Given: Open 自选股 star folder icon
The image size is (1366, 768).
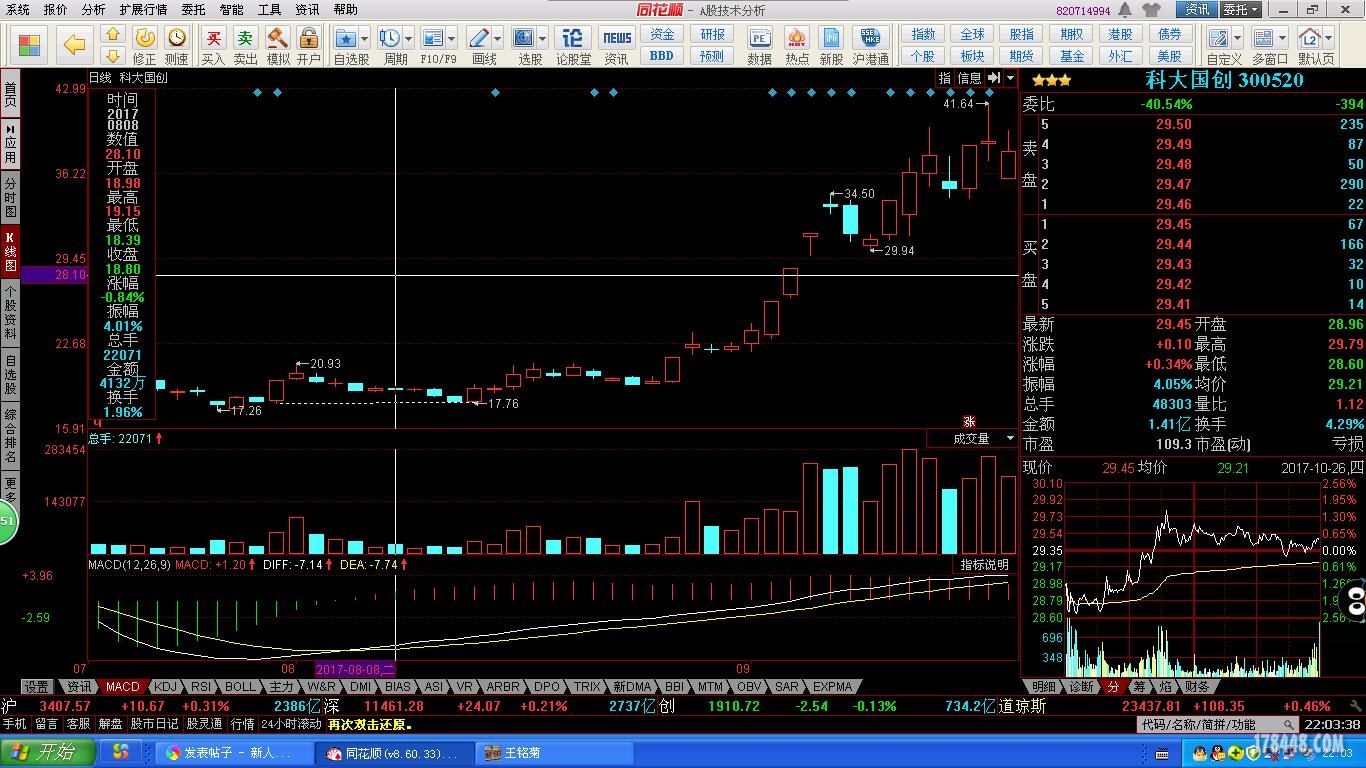Looking at the screenshot, I should click(346, 38).
